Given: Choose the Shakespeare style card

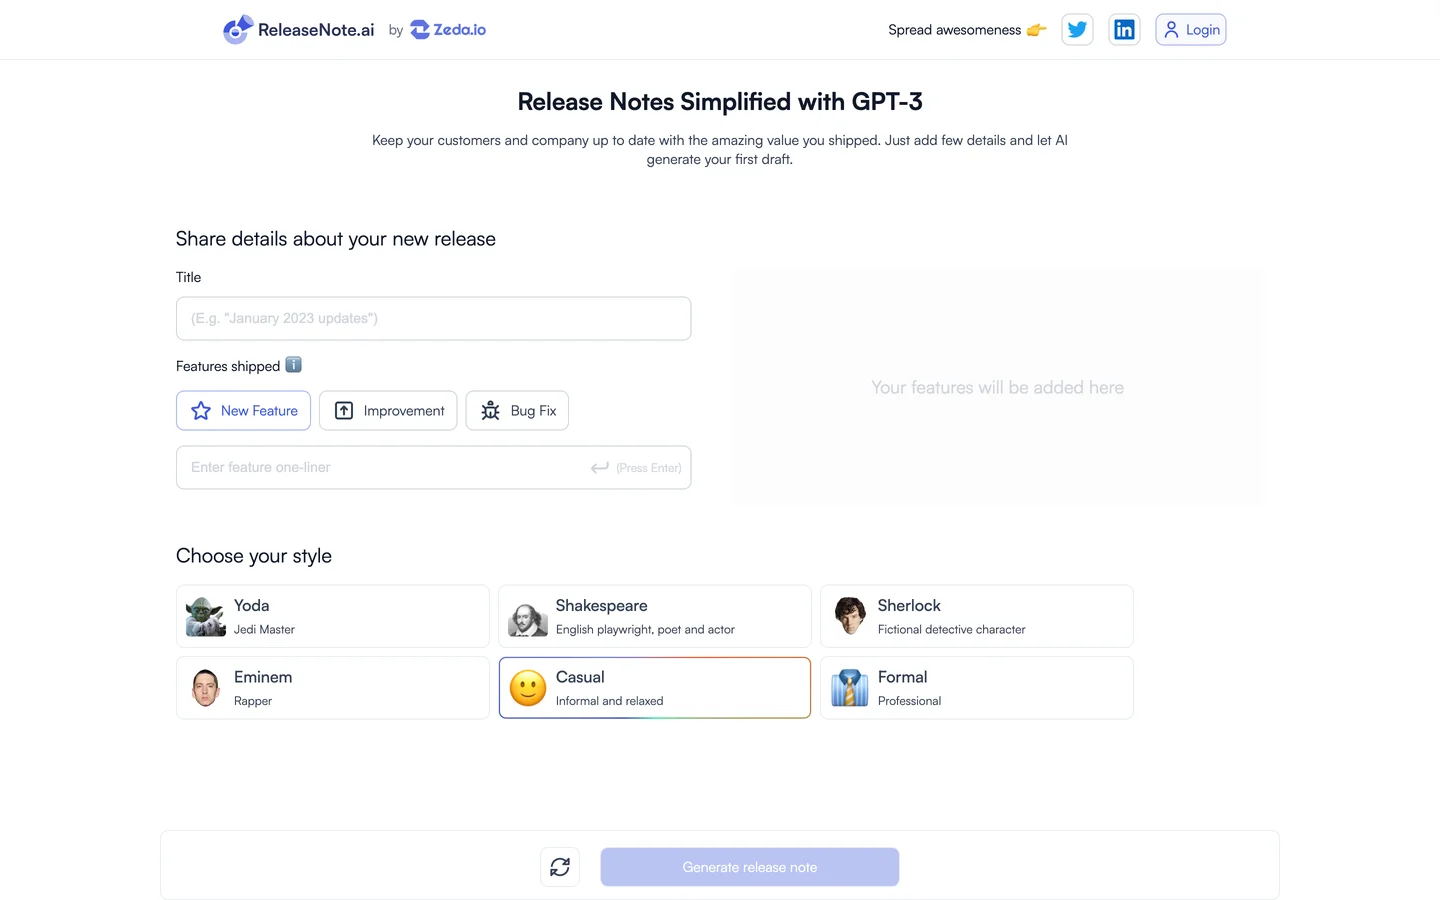Looking at the screenshot, I should (654, 616).
